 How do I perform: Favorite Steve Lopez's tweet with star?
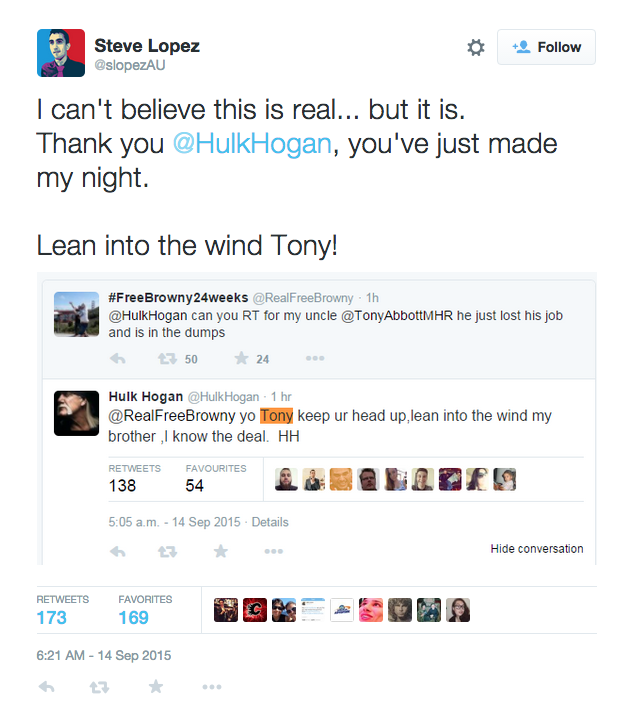[x=156, y=687]
